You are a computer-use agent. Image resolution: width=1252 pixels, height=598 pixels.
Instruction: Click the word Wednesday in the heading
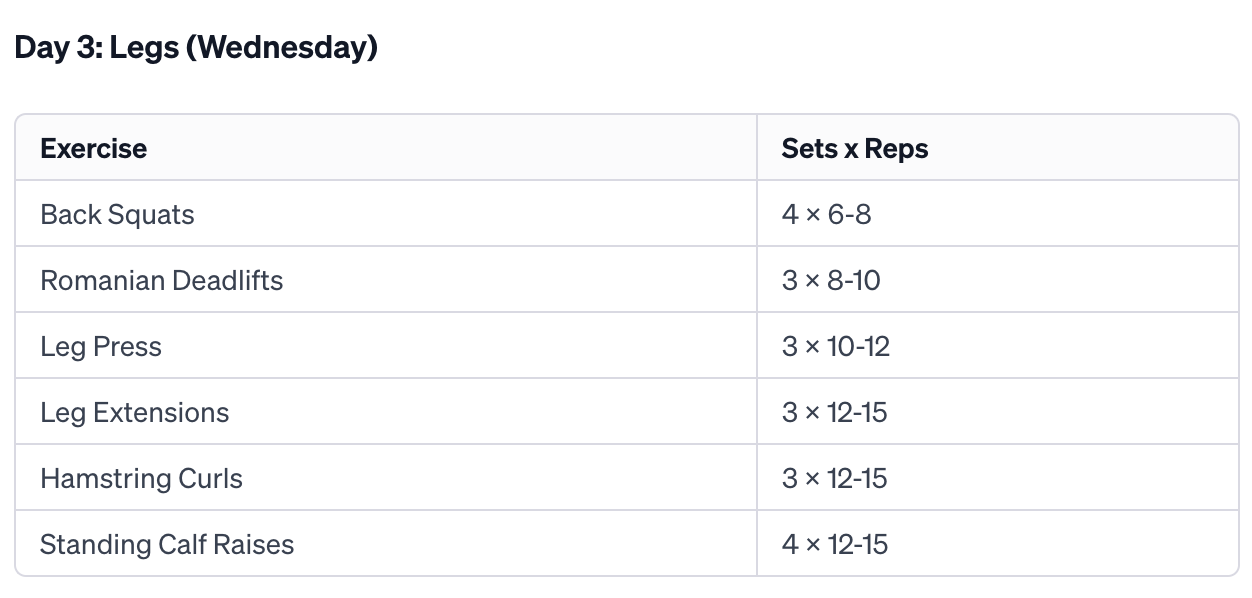pyautogui.click(x=282, y=48)
